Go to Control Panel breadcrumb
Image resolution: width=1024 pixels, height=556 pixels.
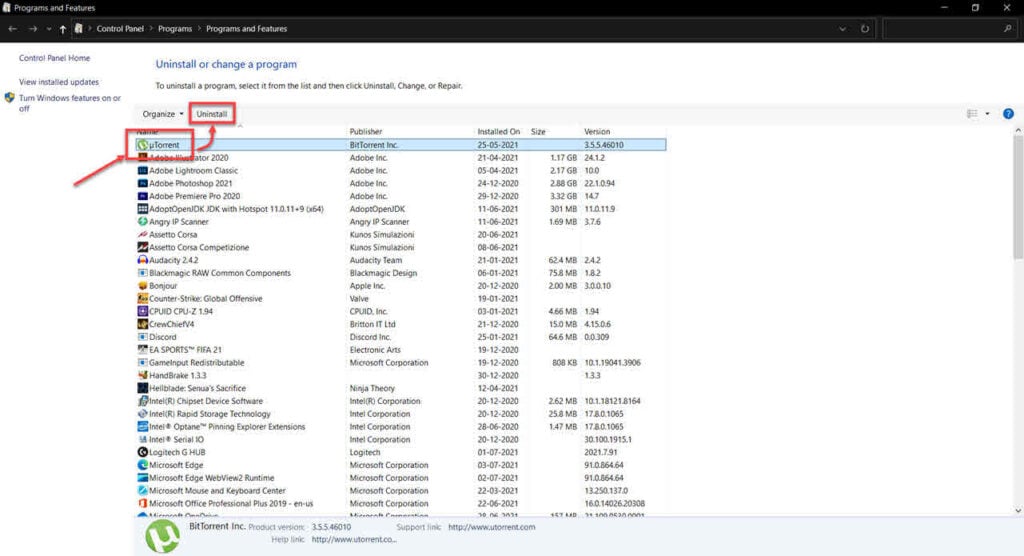click(120, 29)
